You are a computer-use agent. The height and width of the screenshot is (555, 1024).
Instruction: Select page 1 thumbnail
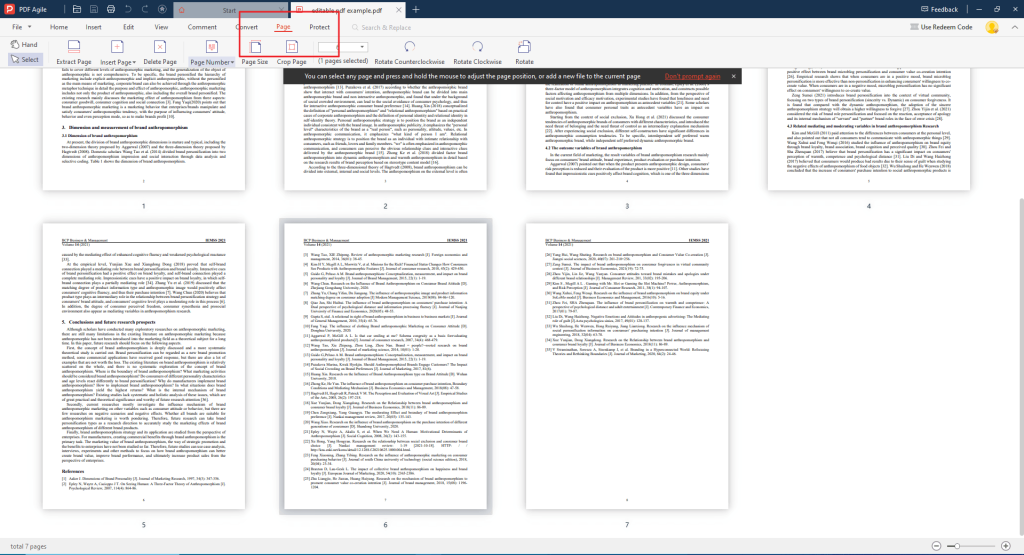click(144, 129)
